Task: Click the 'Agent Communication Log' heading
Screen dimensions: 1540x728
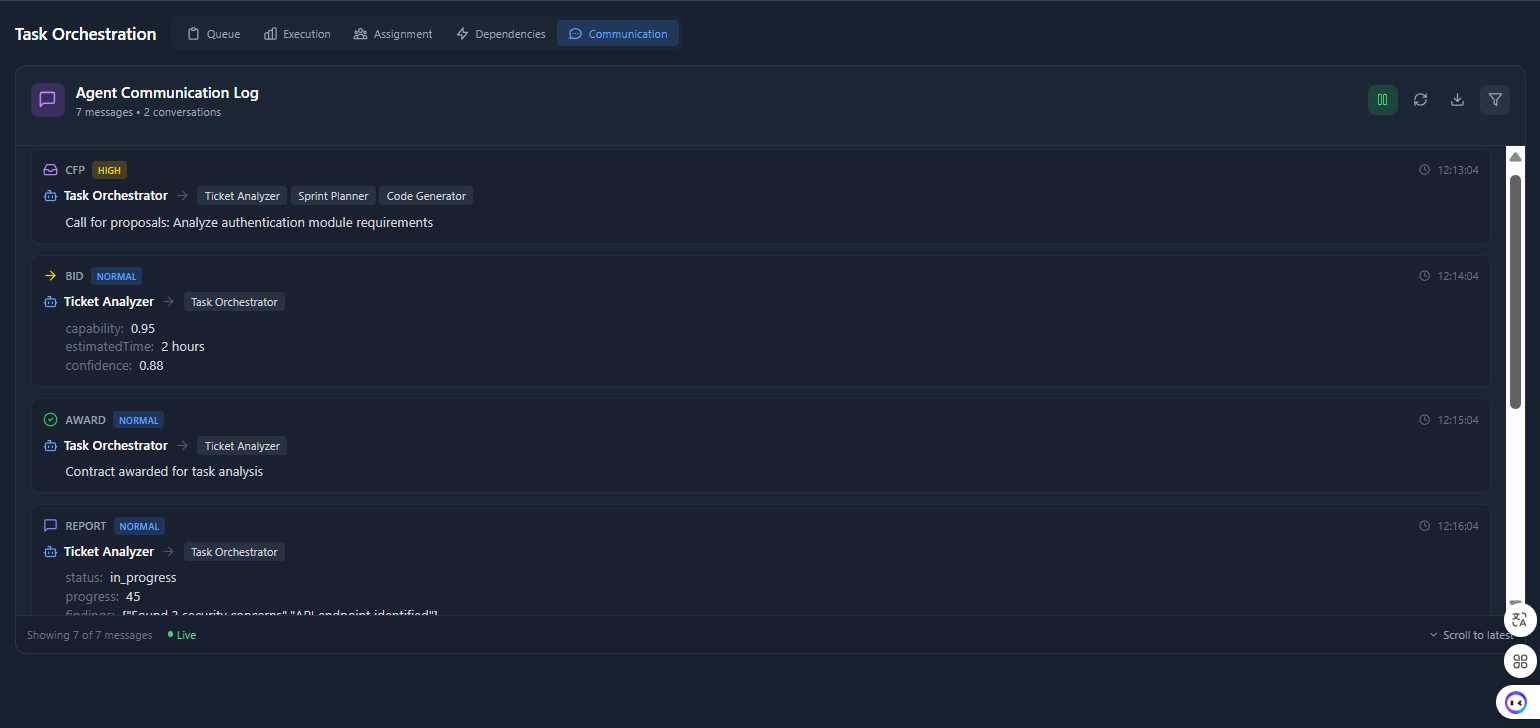Action: tap(167, 93)
